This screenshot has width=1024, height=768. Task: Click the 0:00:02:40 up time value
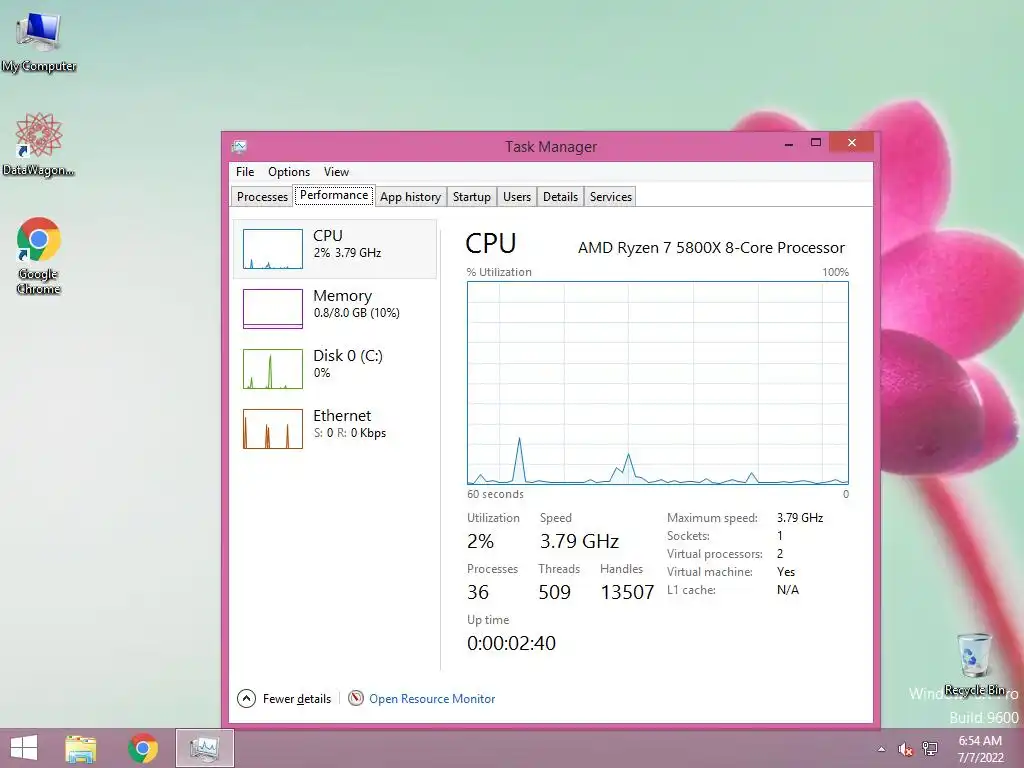[511, 643]
